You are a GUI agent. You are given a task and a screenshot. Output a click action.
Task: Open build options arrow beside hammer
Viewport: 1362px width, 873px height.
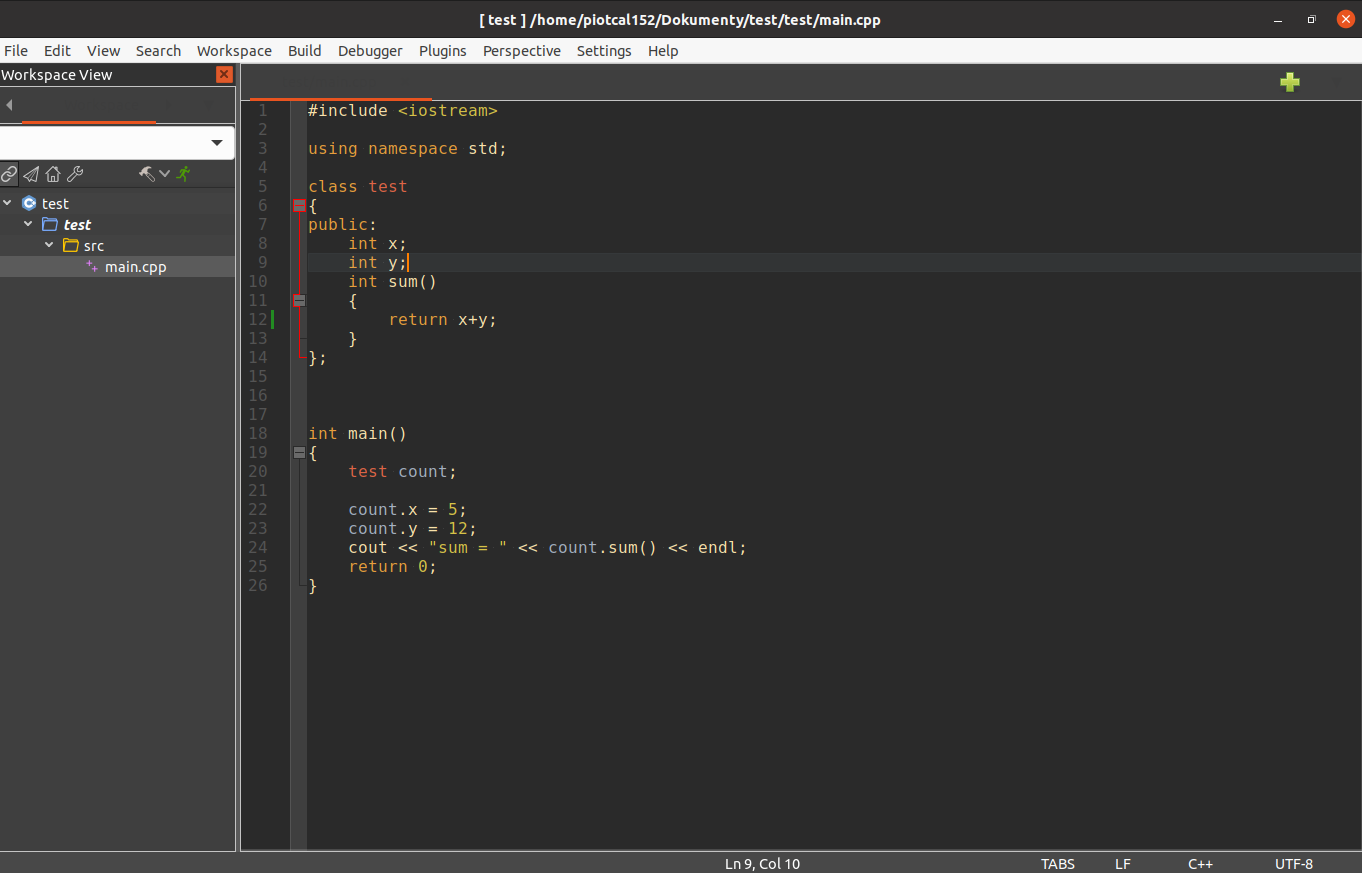pos(165,174)
